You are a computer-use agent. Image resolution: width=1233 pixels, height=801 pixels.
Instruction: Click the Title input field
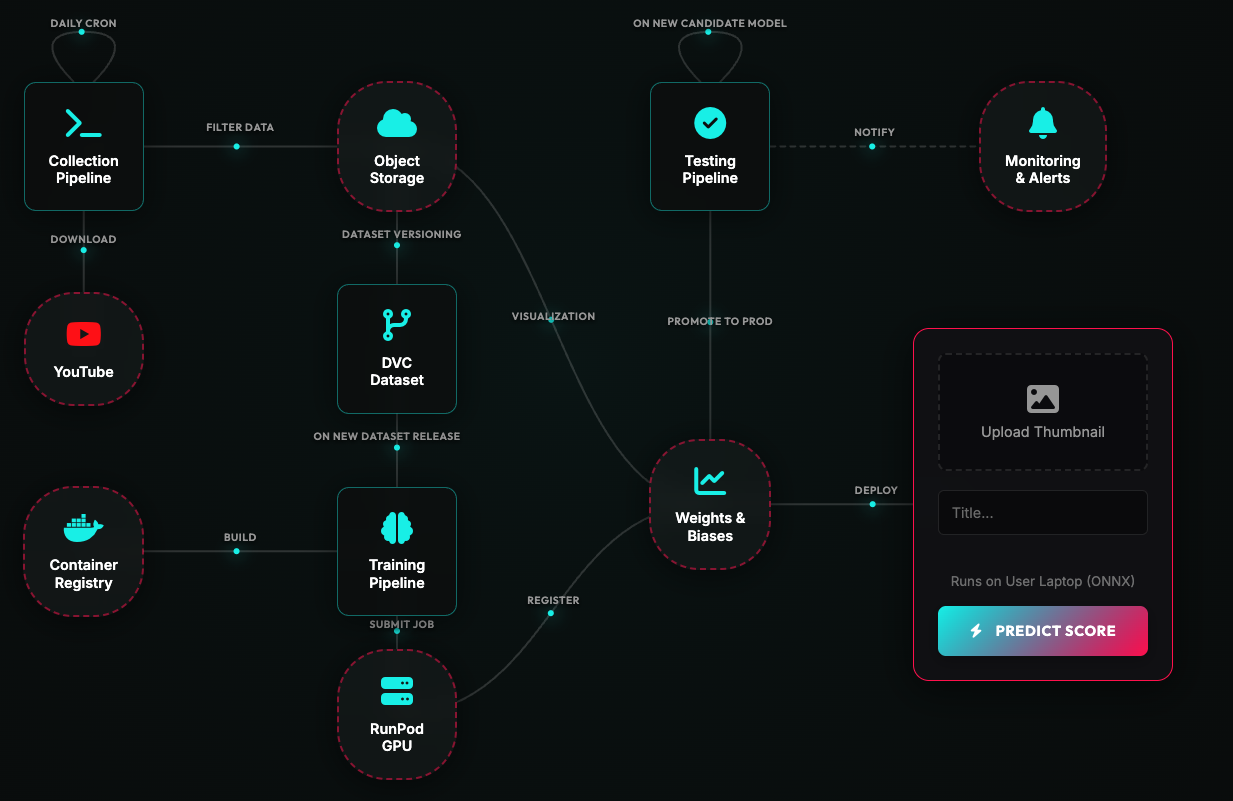click(1043, 512)
